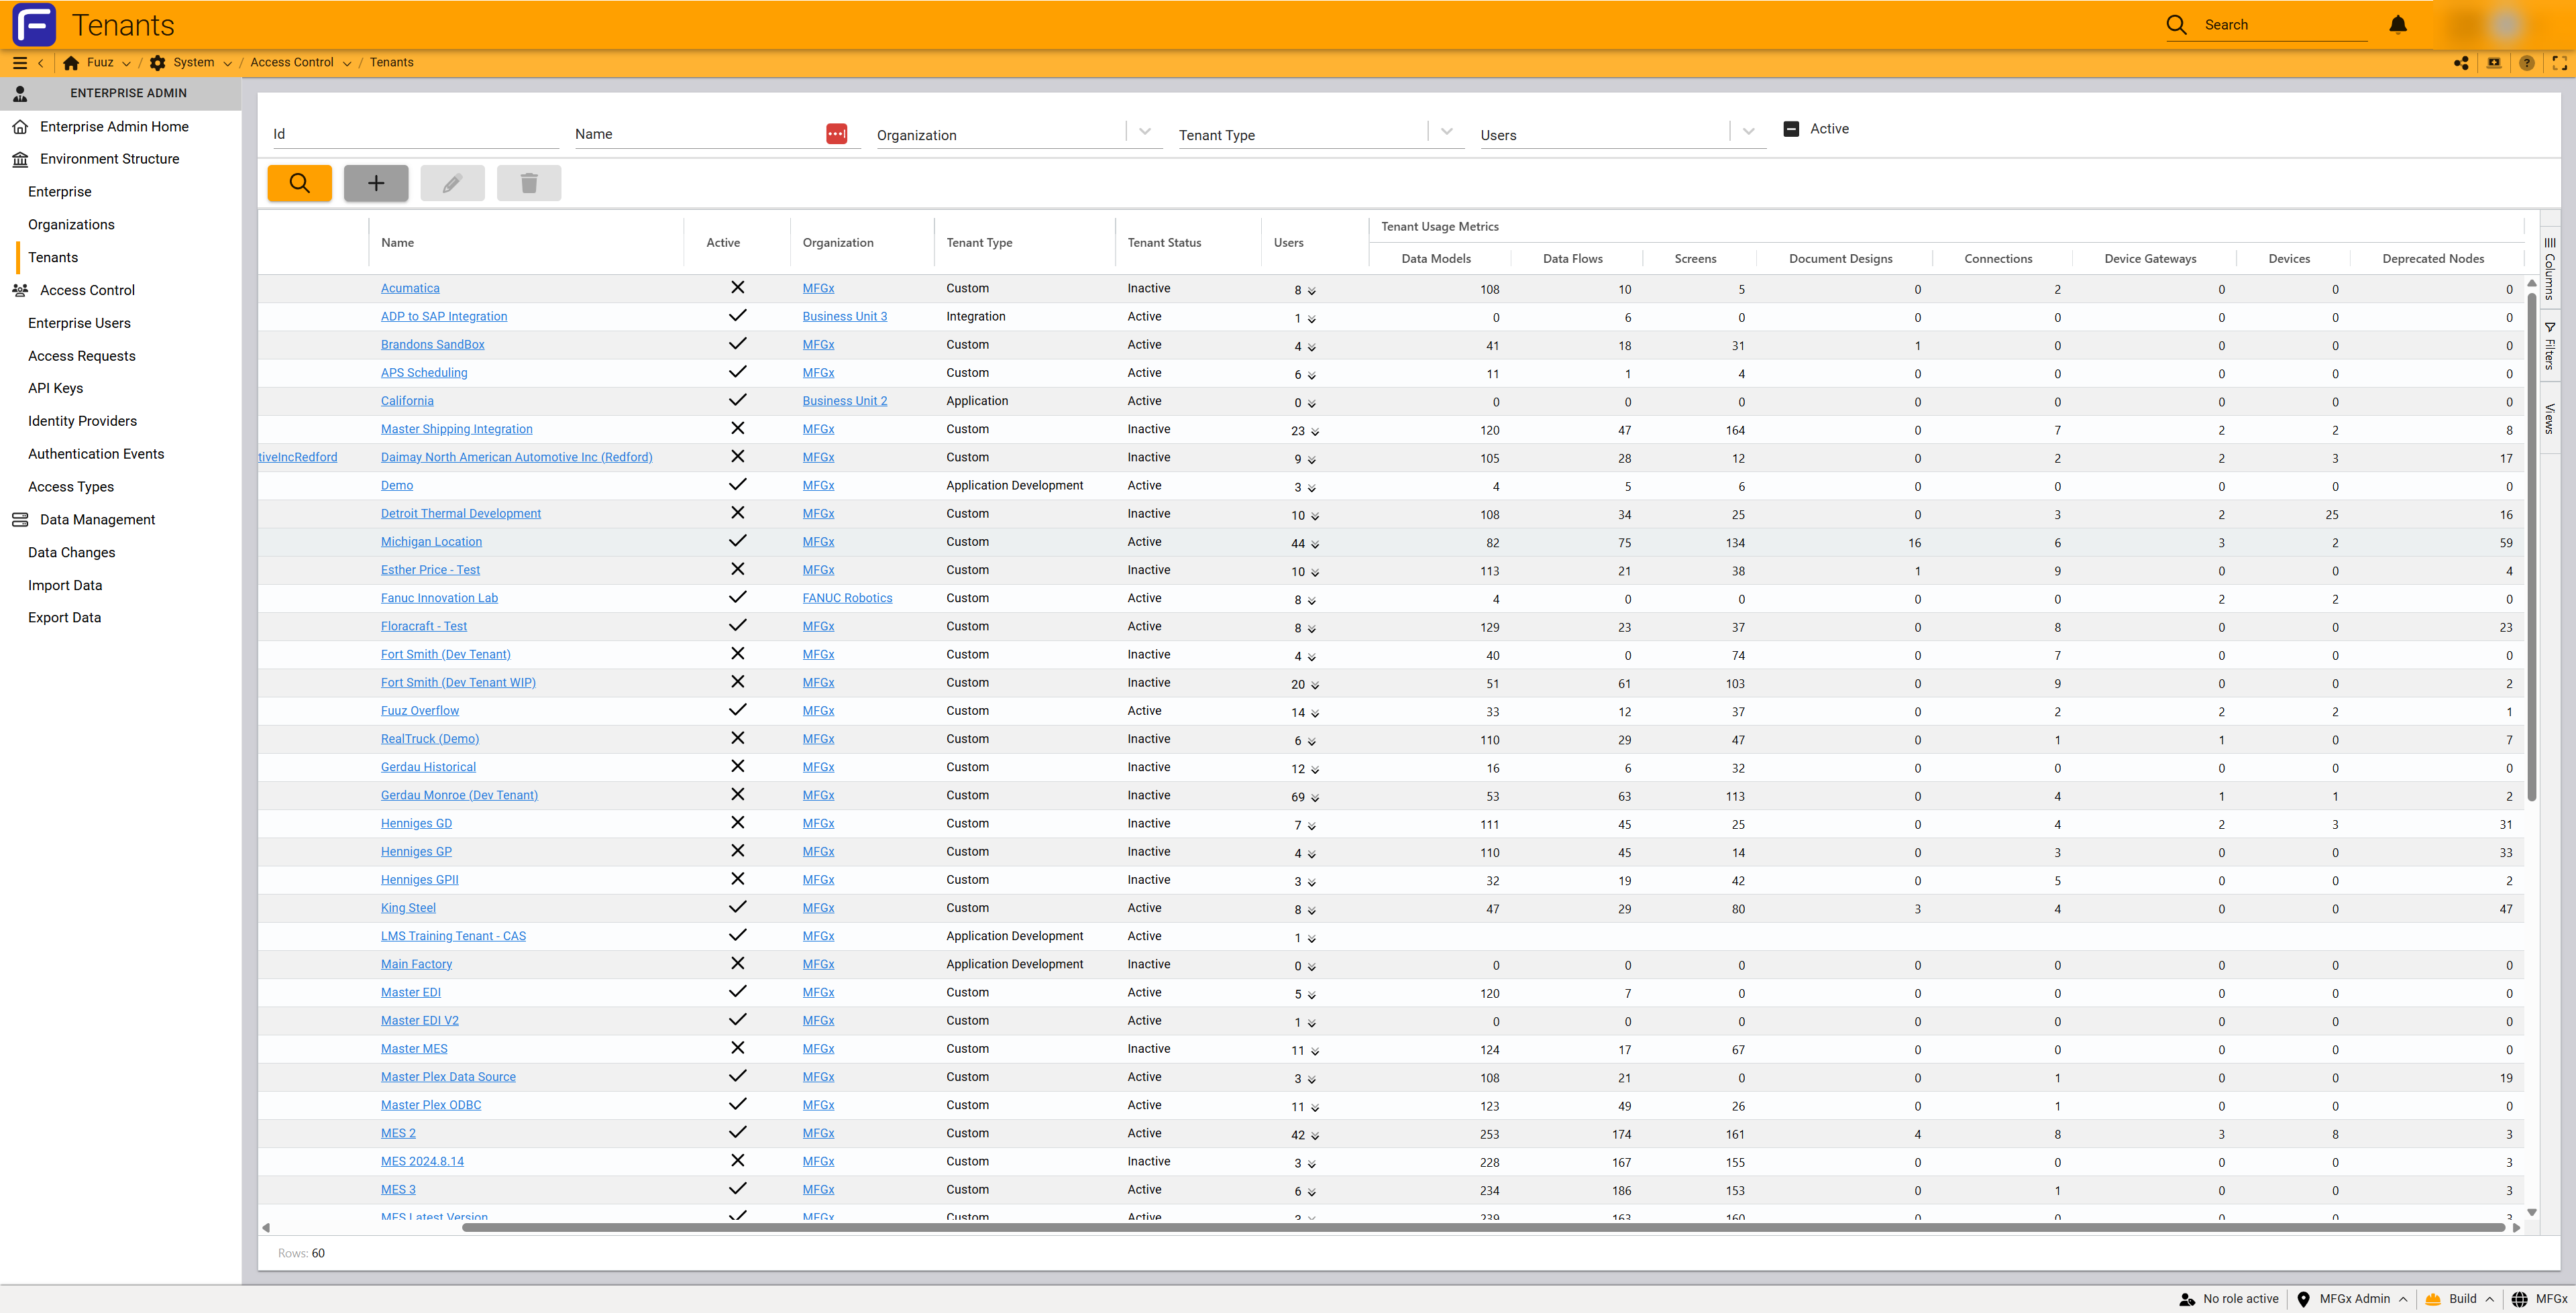Open the Acumatica tenant link
This screenshot has height=1313, width=2576.
(x=410, y=288)
